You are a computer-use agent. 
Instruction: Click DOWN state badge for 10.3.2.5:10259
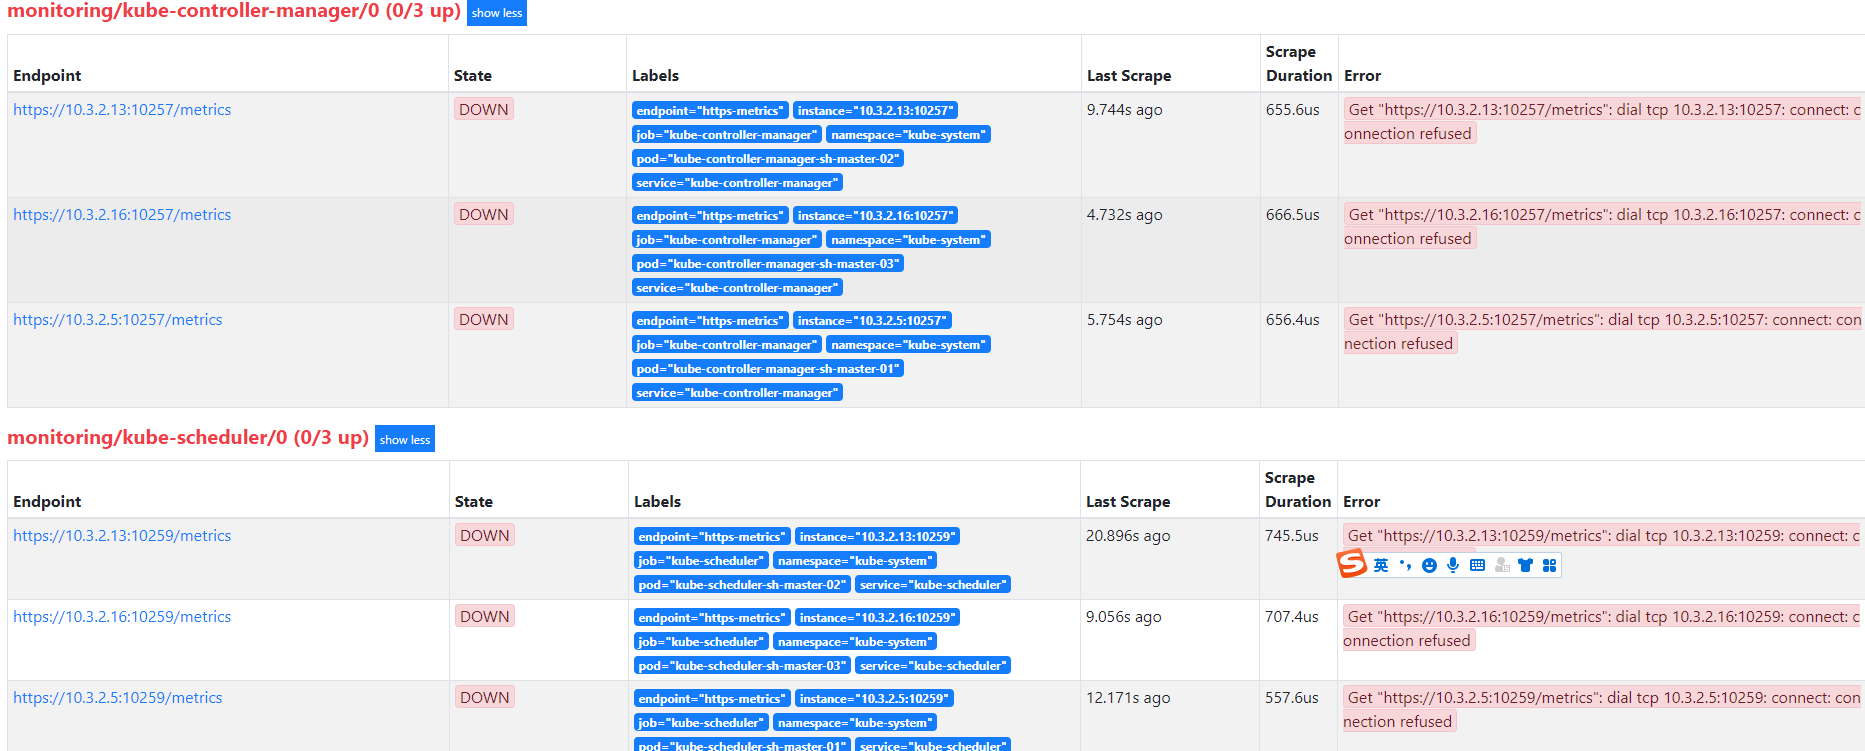coord(485,698)
